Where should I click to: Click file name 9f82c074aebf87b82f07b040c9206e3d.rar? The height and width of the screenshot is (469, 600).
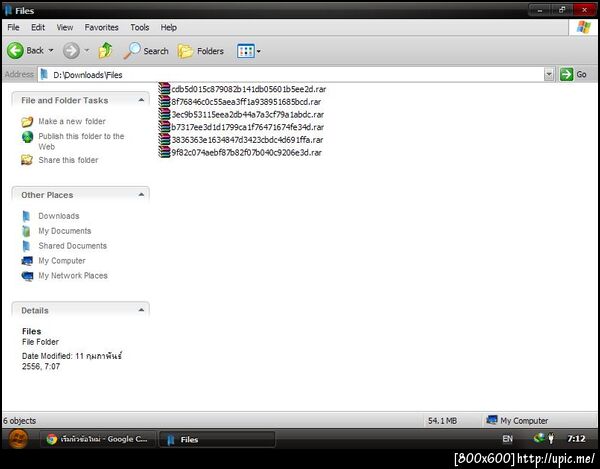246,152
